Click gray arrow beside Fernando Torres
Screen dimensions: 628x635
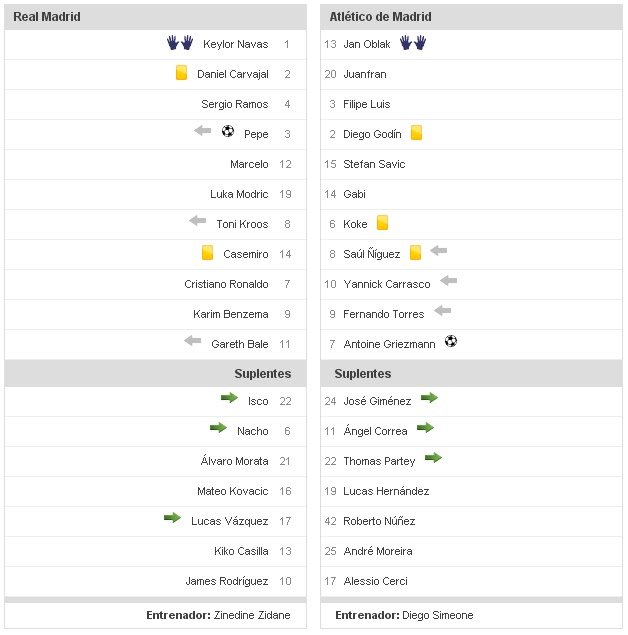click(x=443, y=311)
